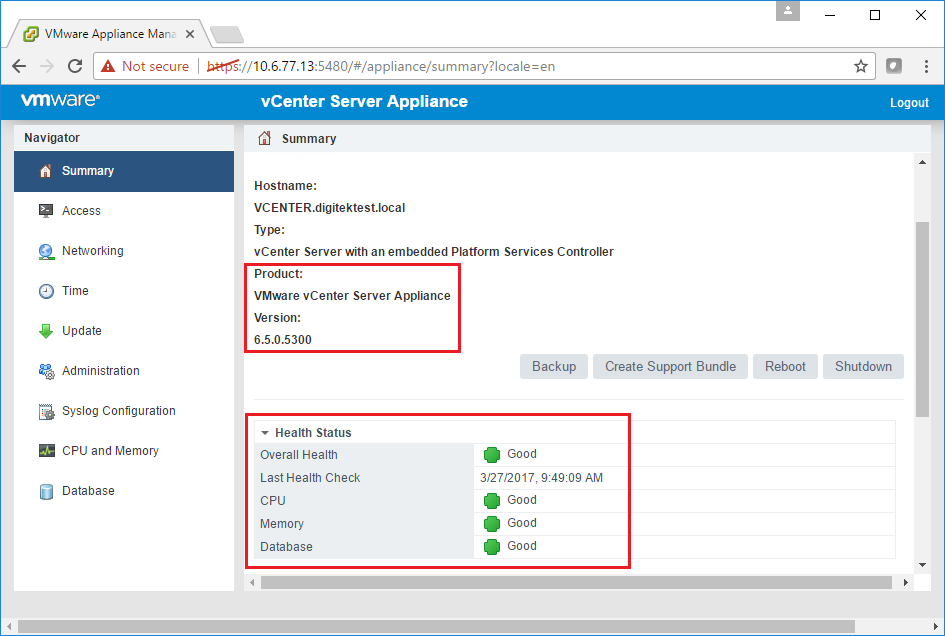This screenshot has width=945, height=636.
Task: Click the Administration users icon
Action: (x=46, y=371)
